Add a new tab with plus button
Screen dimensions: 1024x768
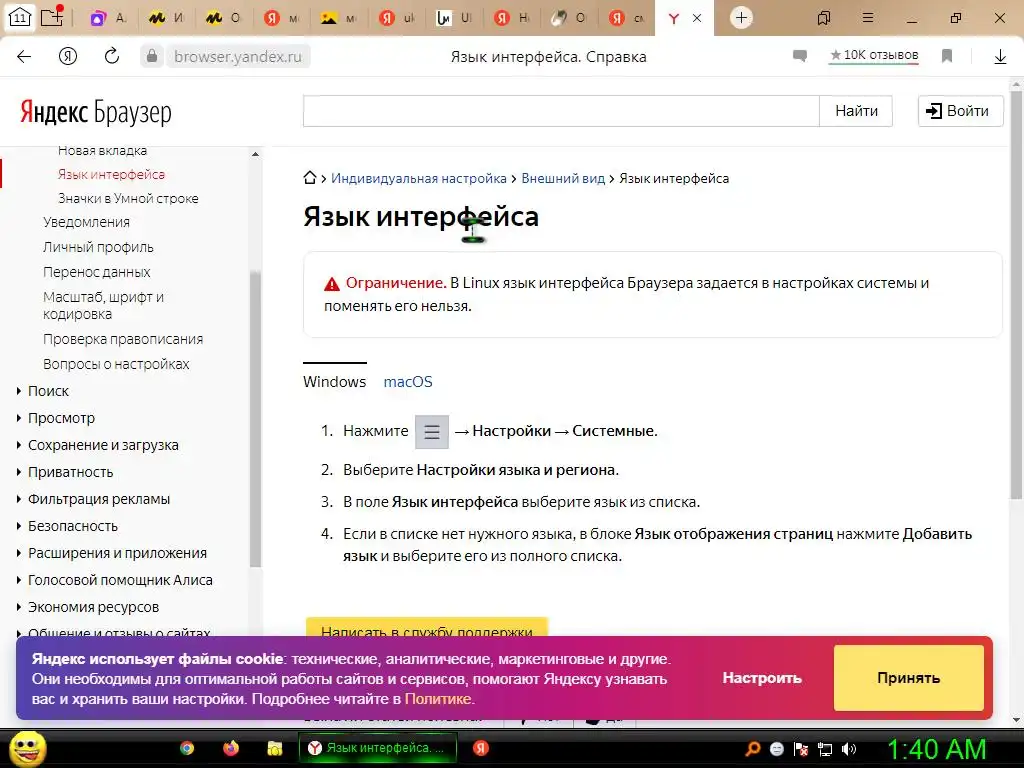(x=741, y=18)
